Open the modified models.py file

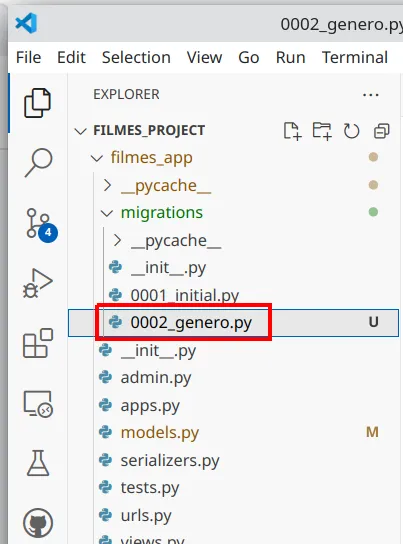pyautogui.click(x=160, y=433)
